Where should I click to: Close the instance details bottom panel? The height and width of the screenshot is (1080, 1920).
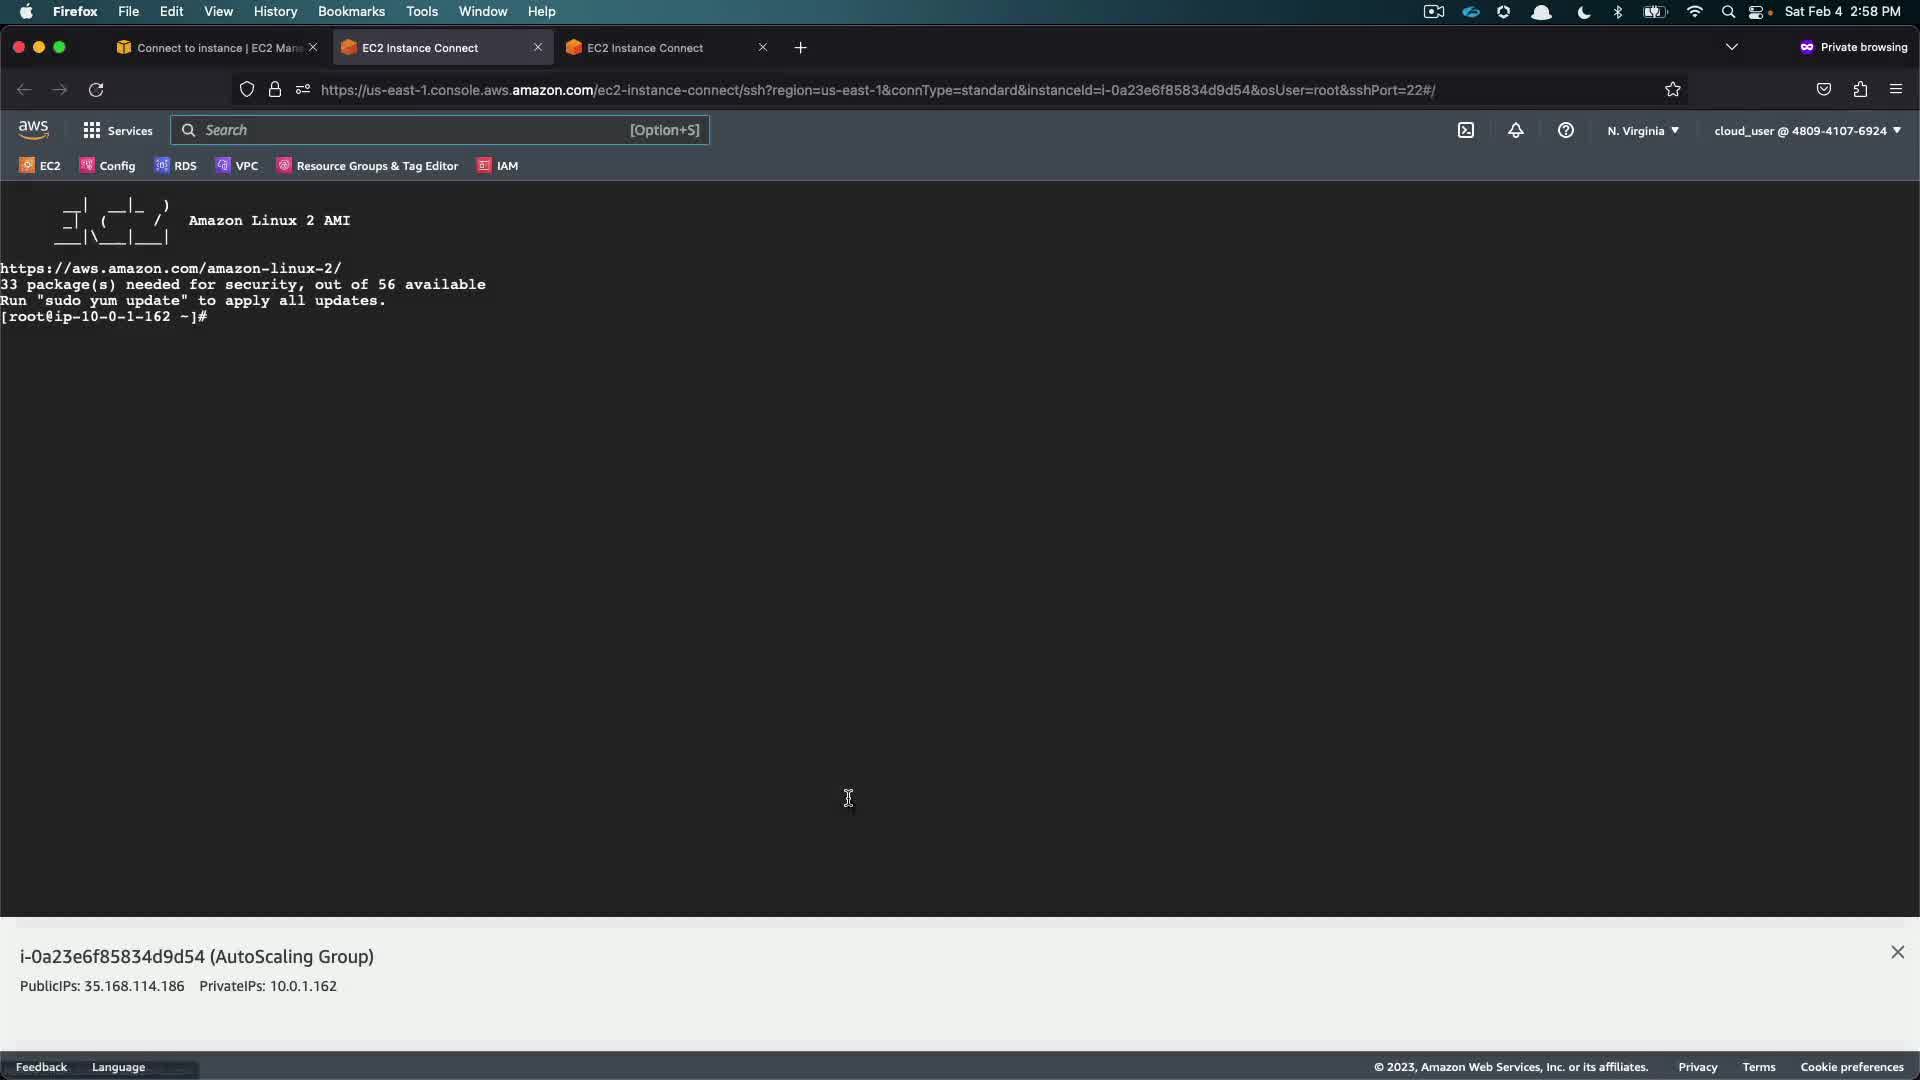(1898, 952)
